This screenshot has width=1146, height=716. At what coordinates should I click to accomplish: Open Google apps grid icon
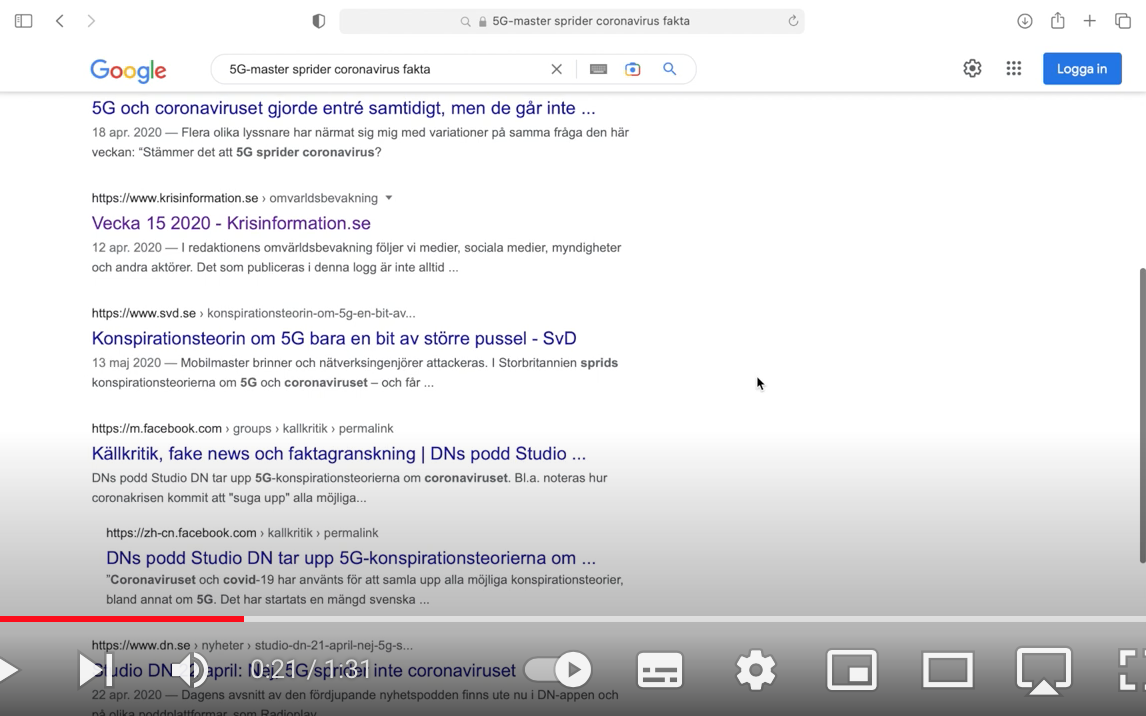pos(1014,69)
